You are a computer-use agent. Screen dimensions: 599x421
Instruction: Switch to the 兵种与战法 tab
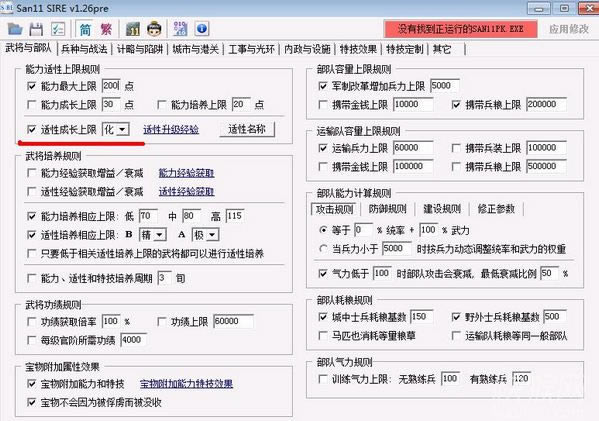(x=84, y=49)
